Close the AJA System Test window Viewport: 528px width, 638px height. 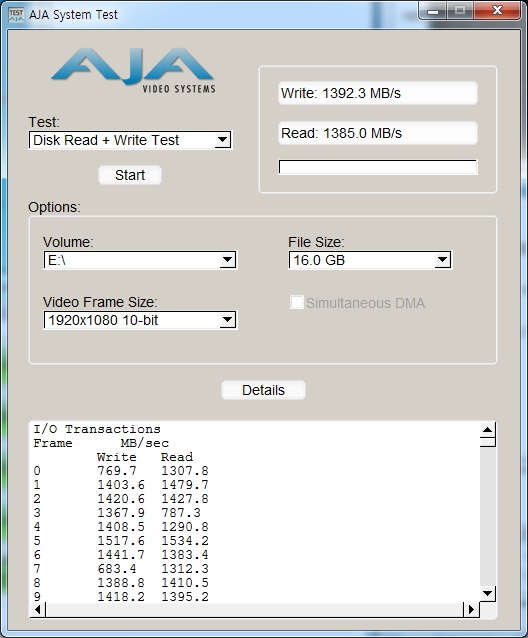point(497,10)
